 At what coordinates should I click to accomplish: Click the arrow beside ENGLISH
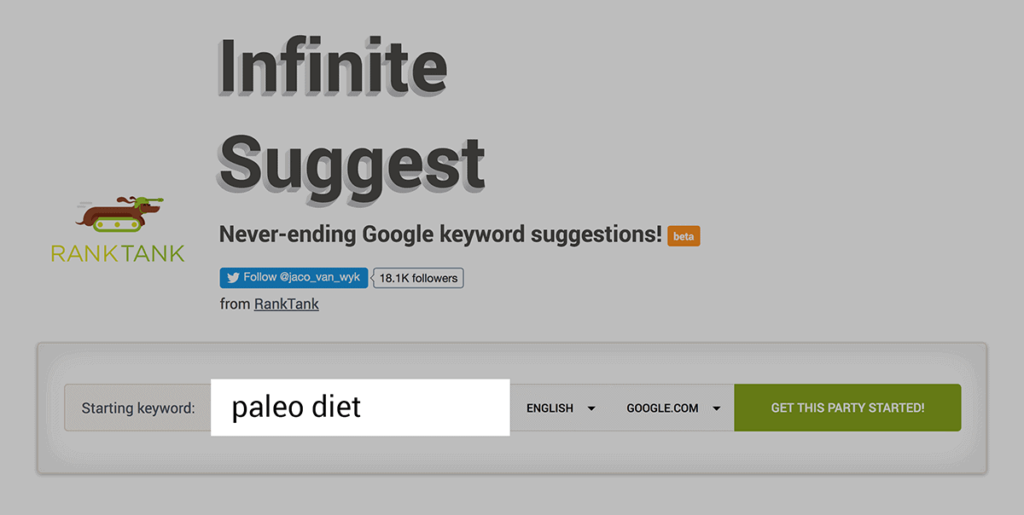point(592,408)
